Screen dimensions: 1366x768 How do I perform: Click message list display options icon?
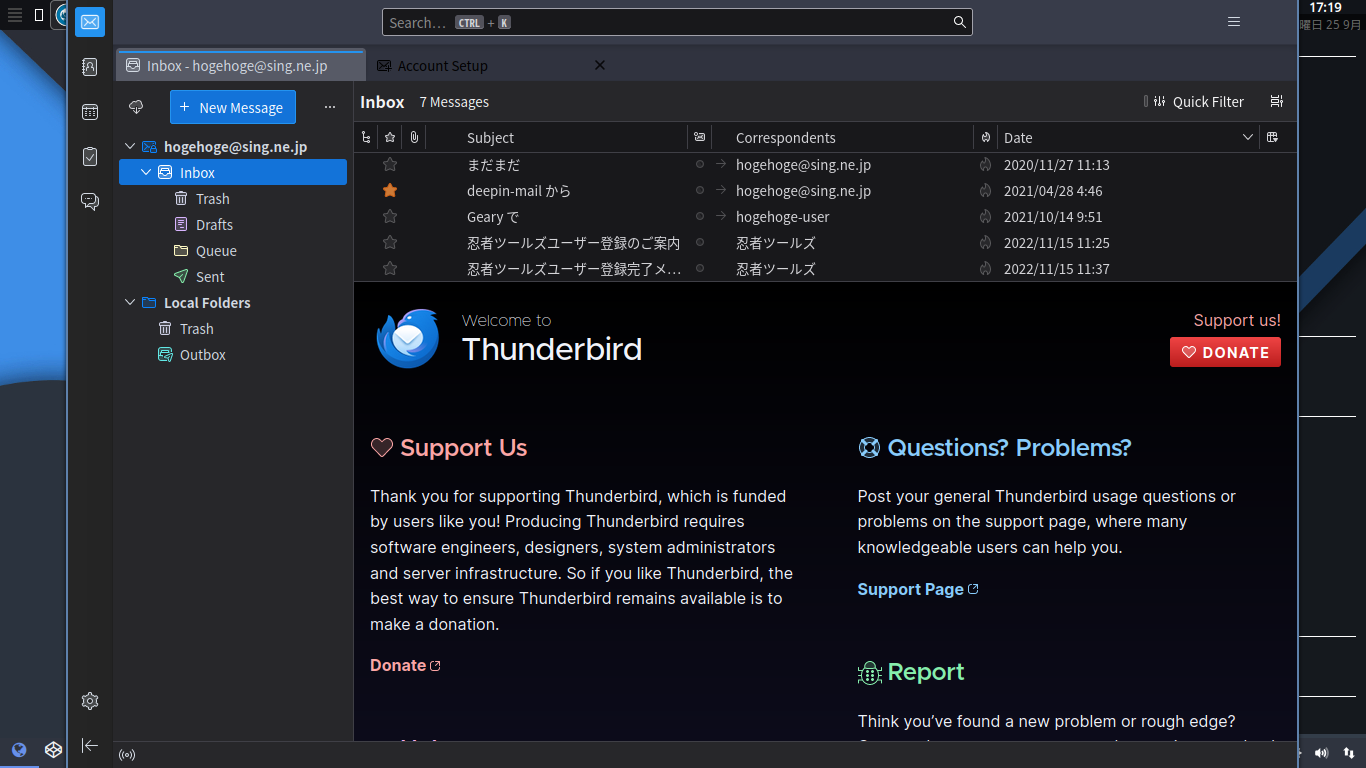pos(1276,101)
